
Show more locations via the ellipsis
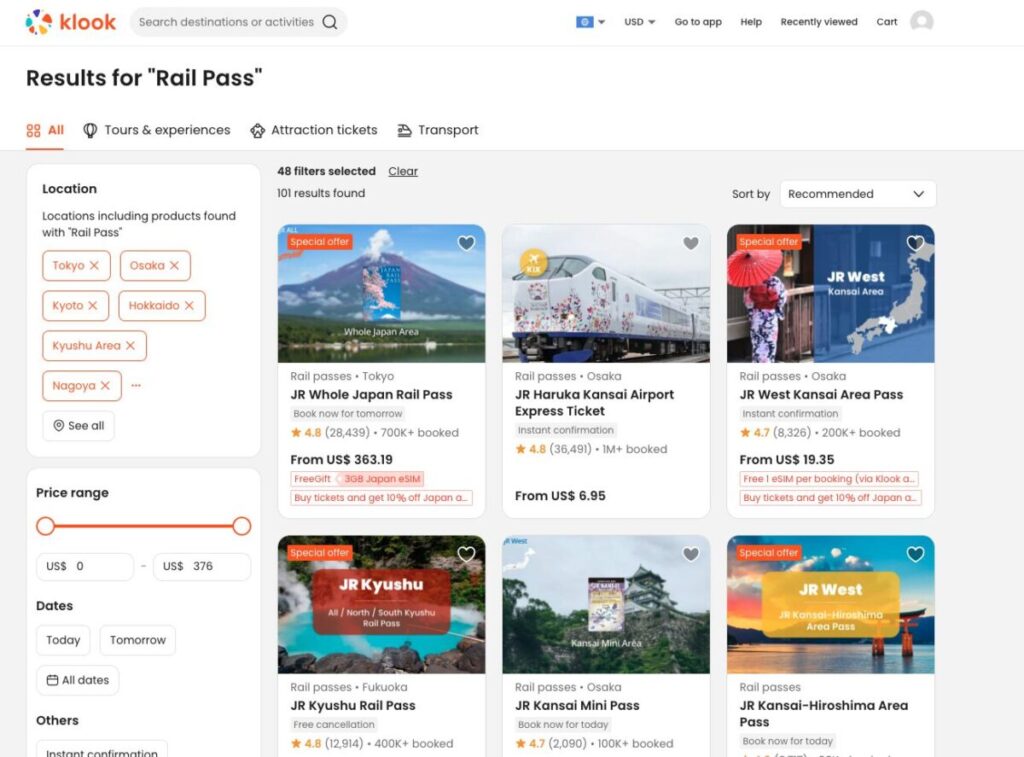pos(136,385)
